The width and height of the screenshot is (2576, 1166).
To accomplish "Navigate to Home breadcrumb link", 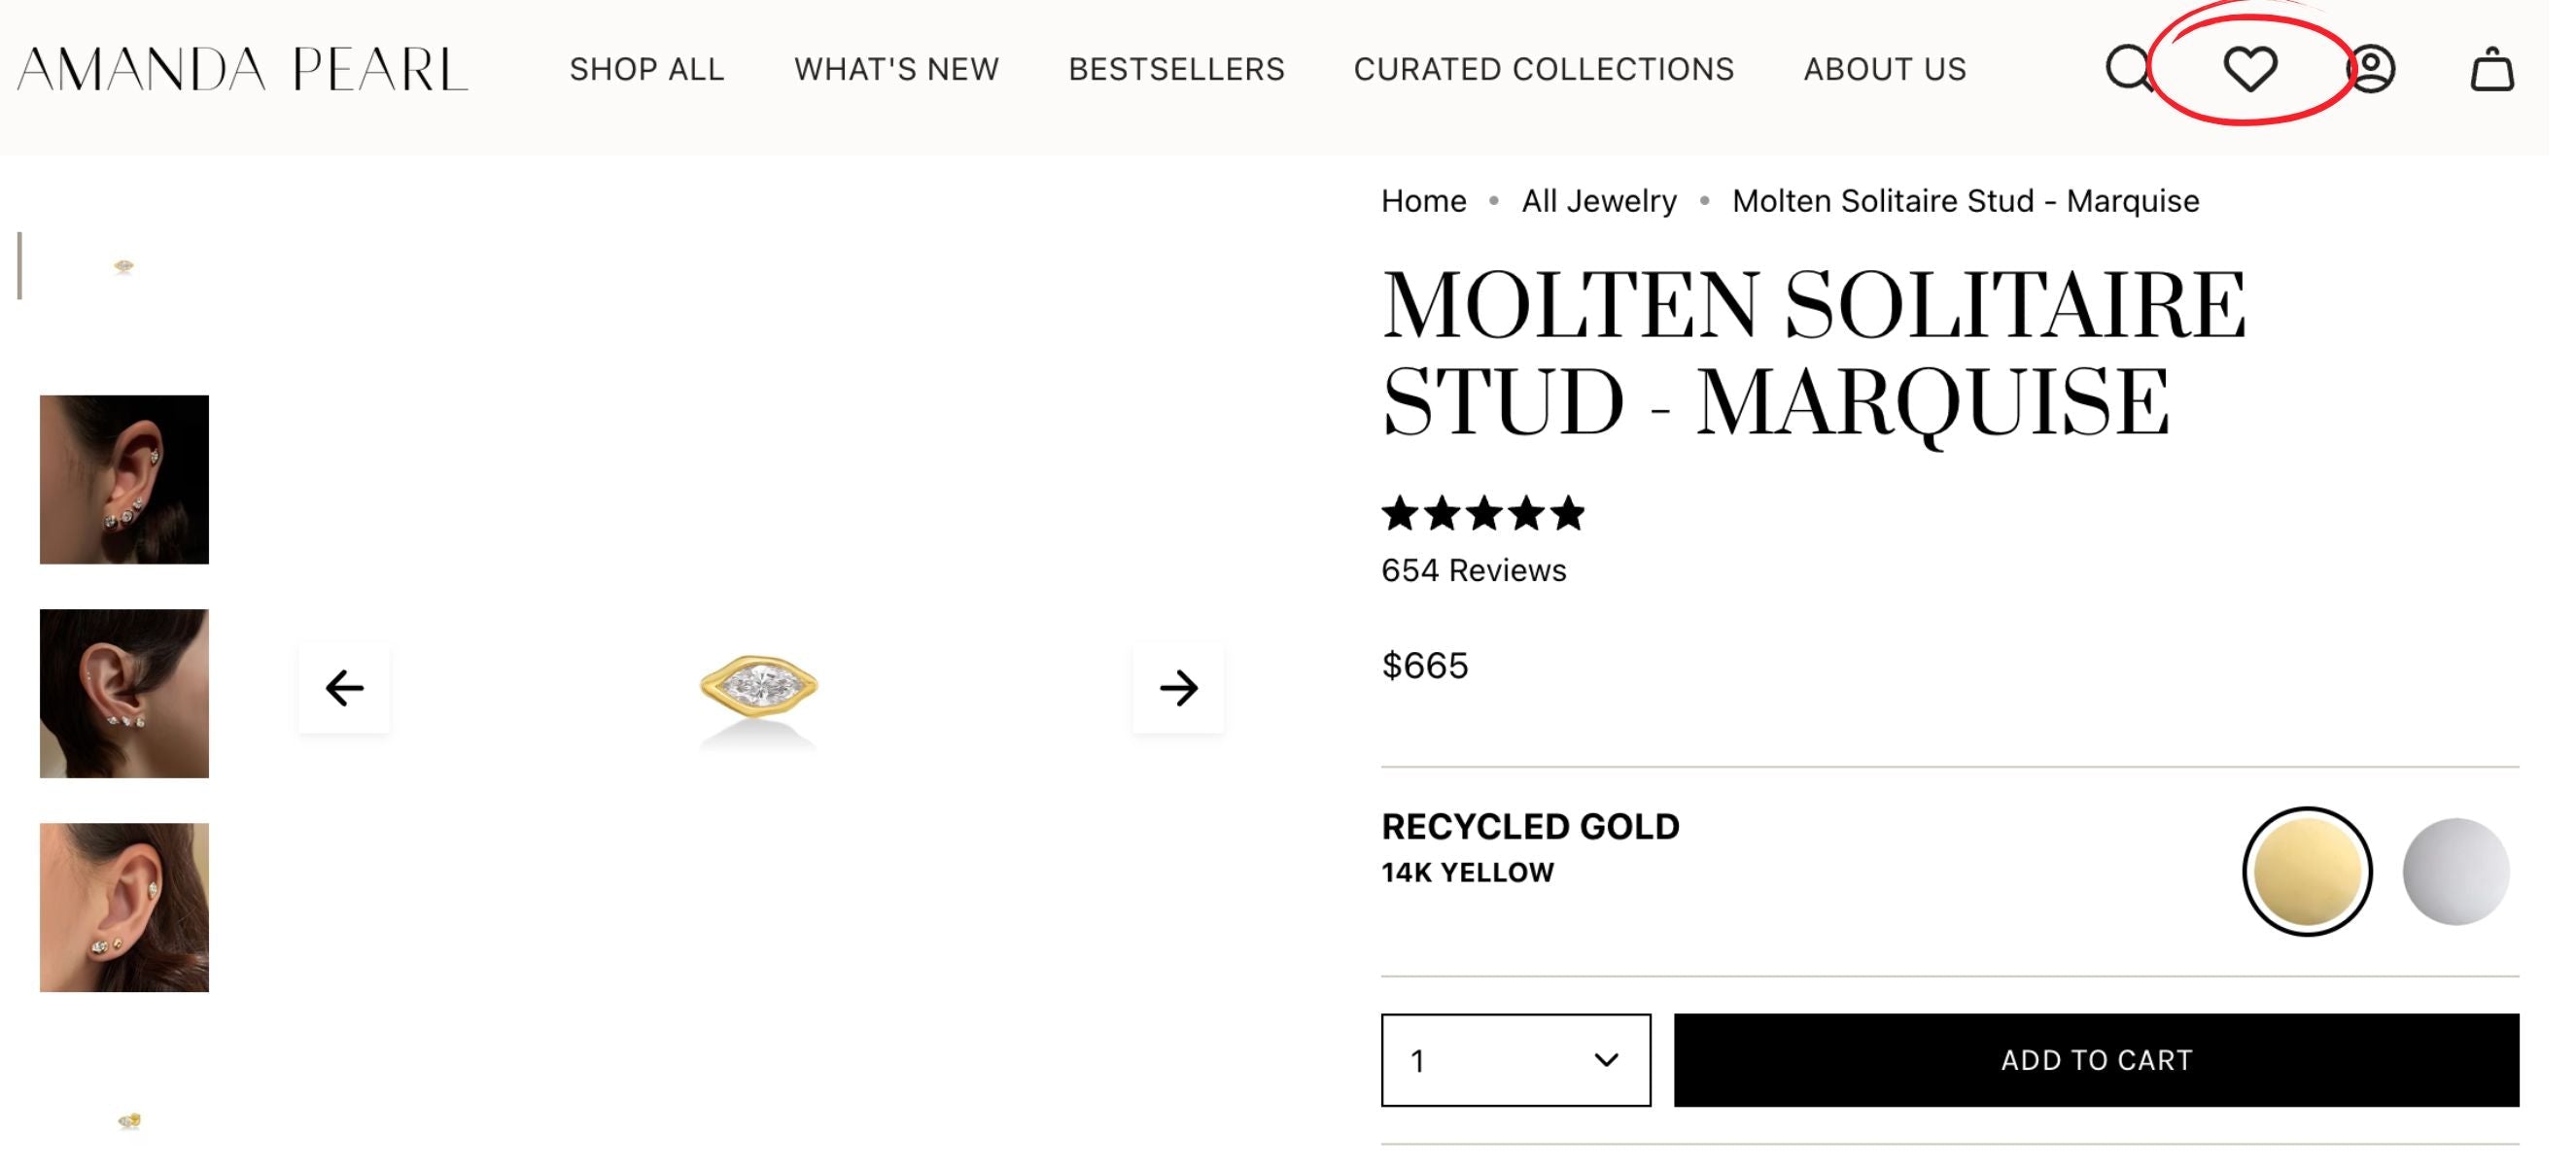I will 1423,201.
